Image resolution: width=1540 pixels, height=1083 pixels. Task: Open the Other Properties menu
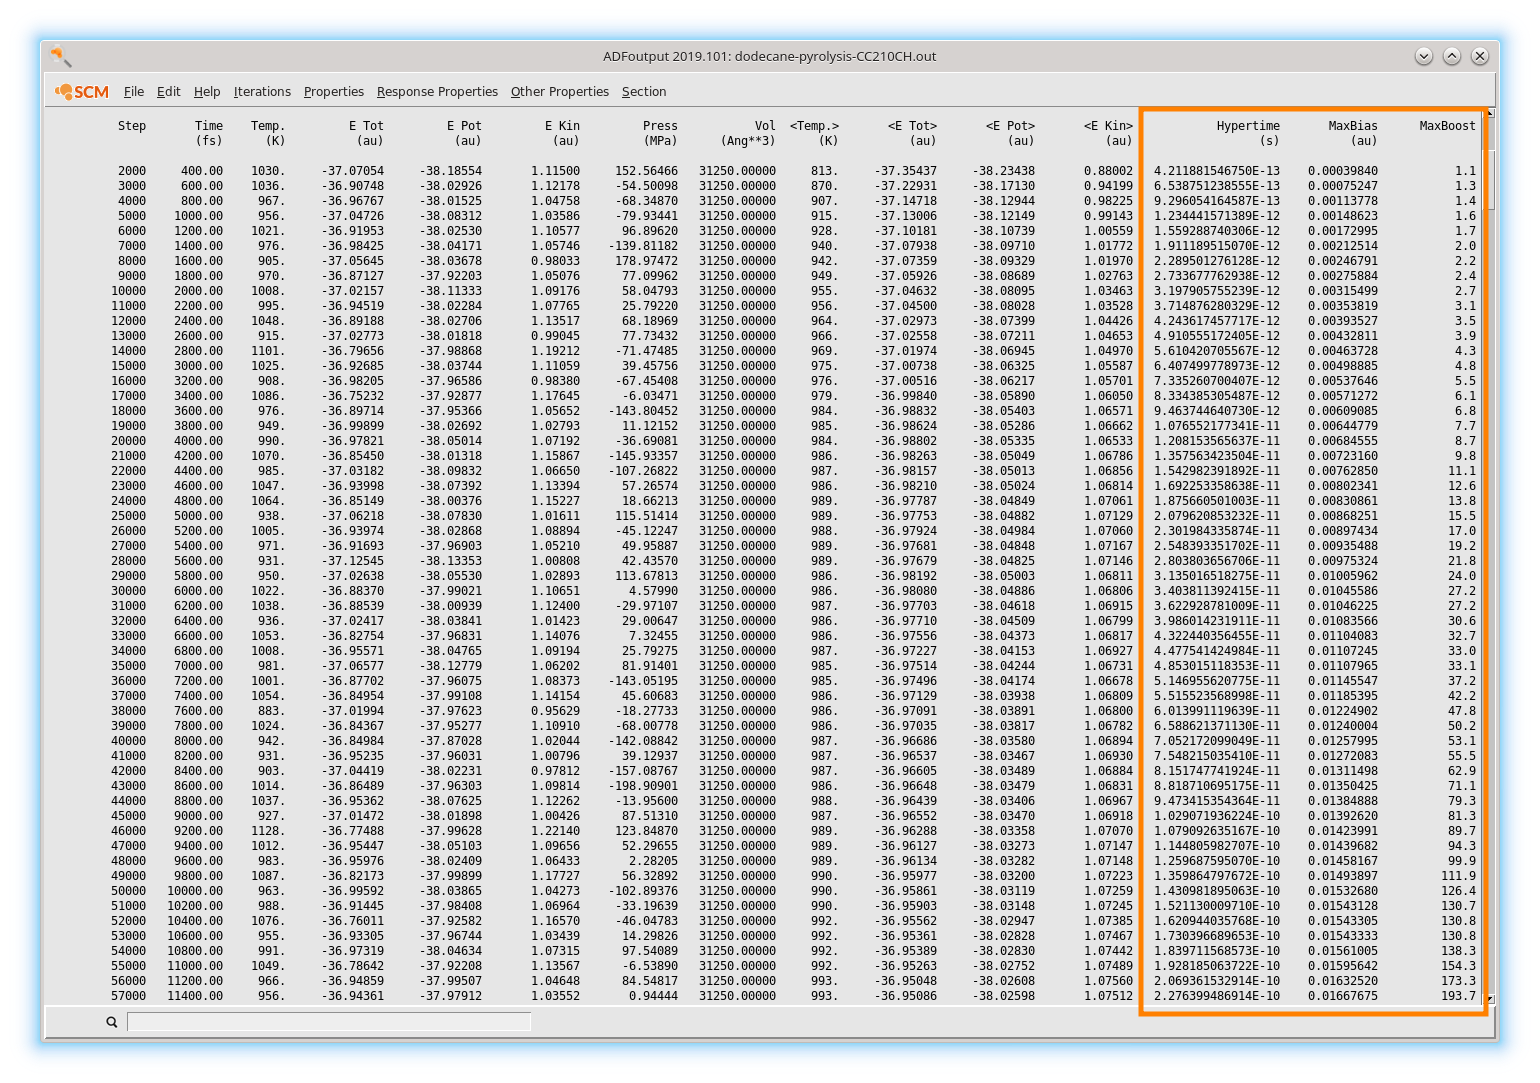click(x=559, y=91)
